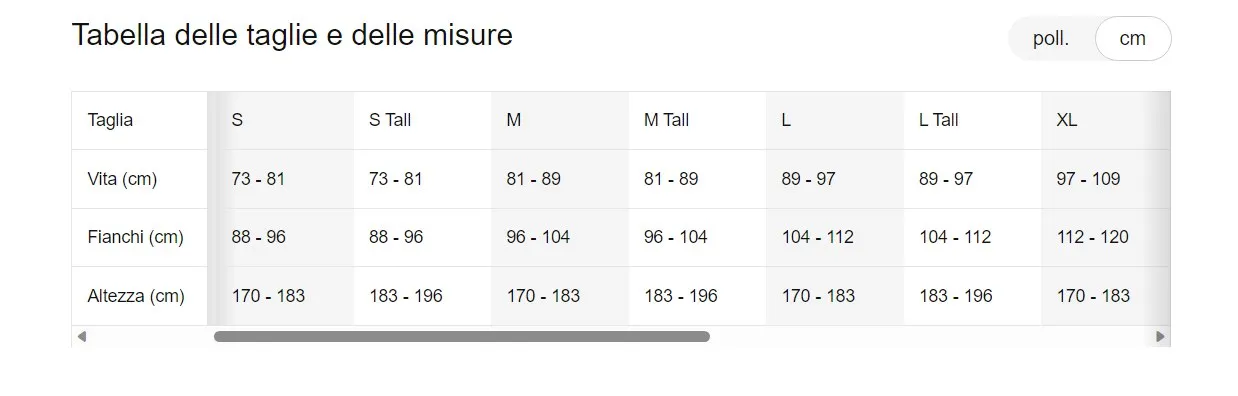1238x396 pixels.
Task: Switch units to poll. (inches)
Action: [x=1051, y=39]
